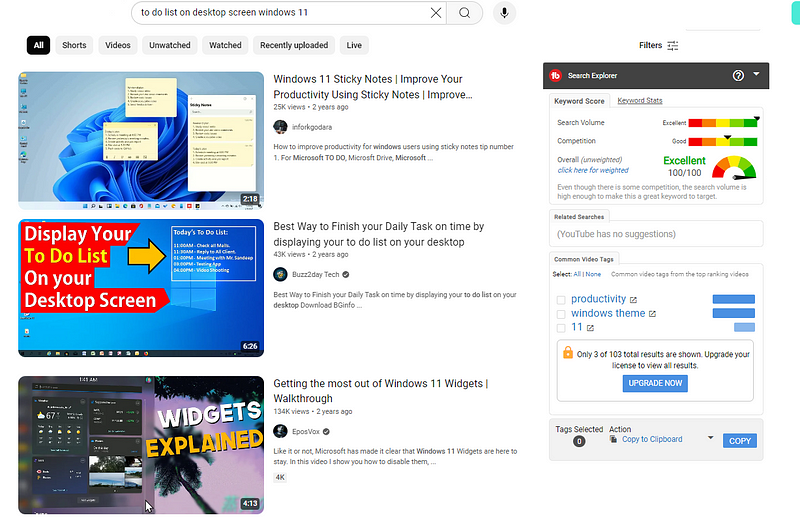
Task: Open the Best Way to Finish Daily Task title
Action: coord(379,234)
